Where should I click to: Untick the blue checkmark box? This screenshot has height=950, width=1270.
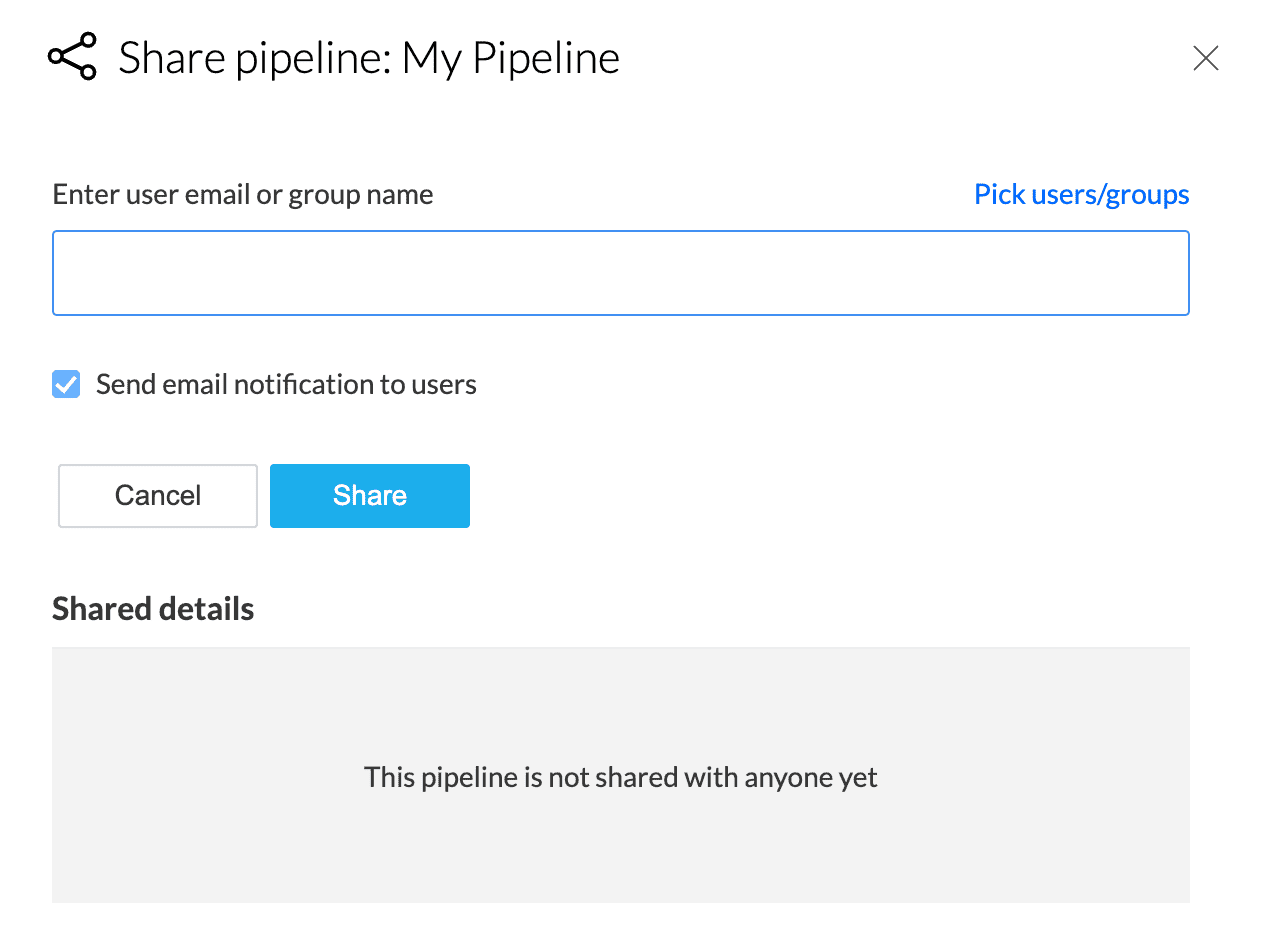tap(66, 385)
